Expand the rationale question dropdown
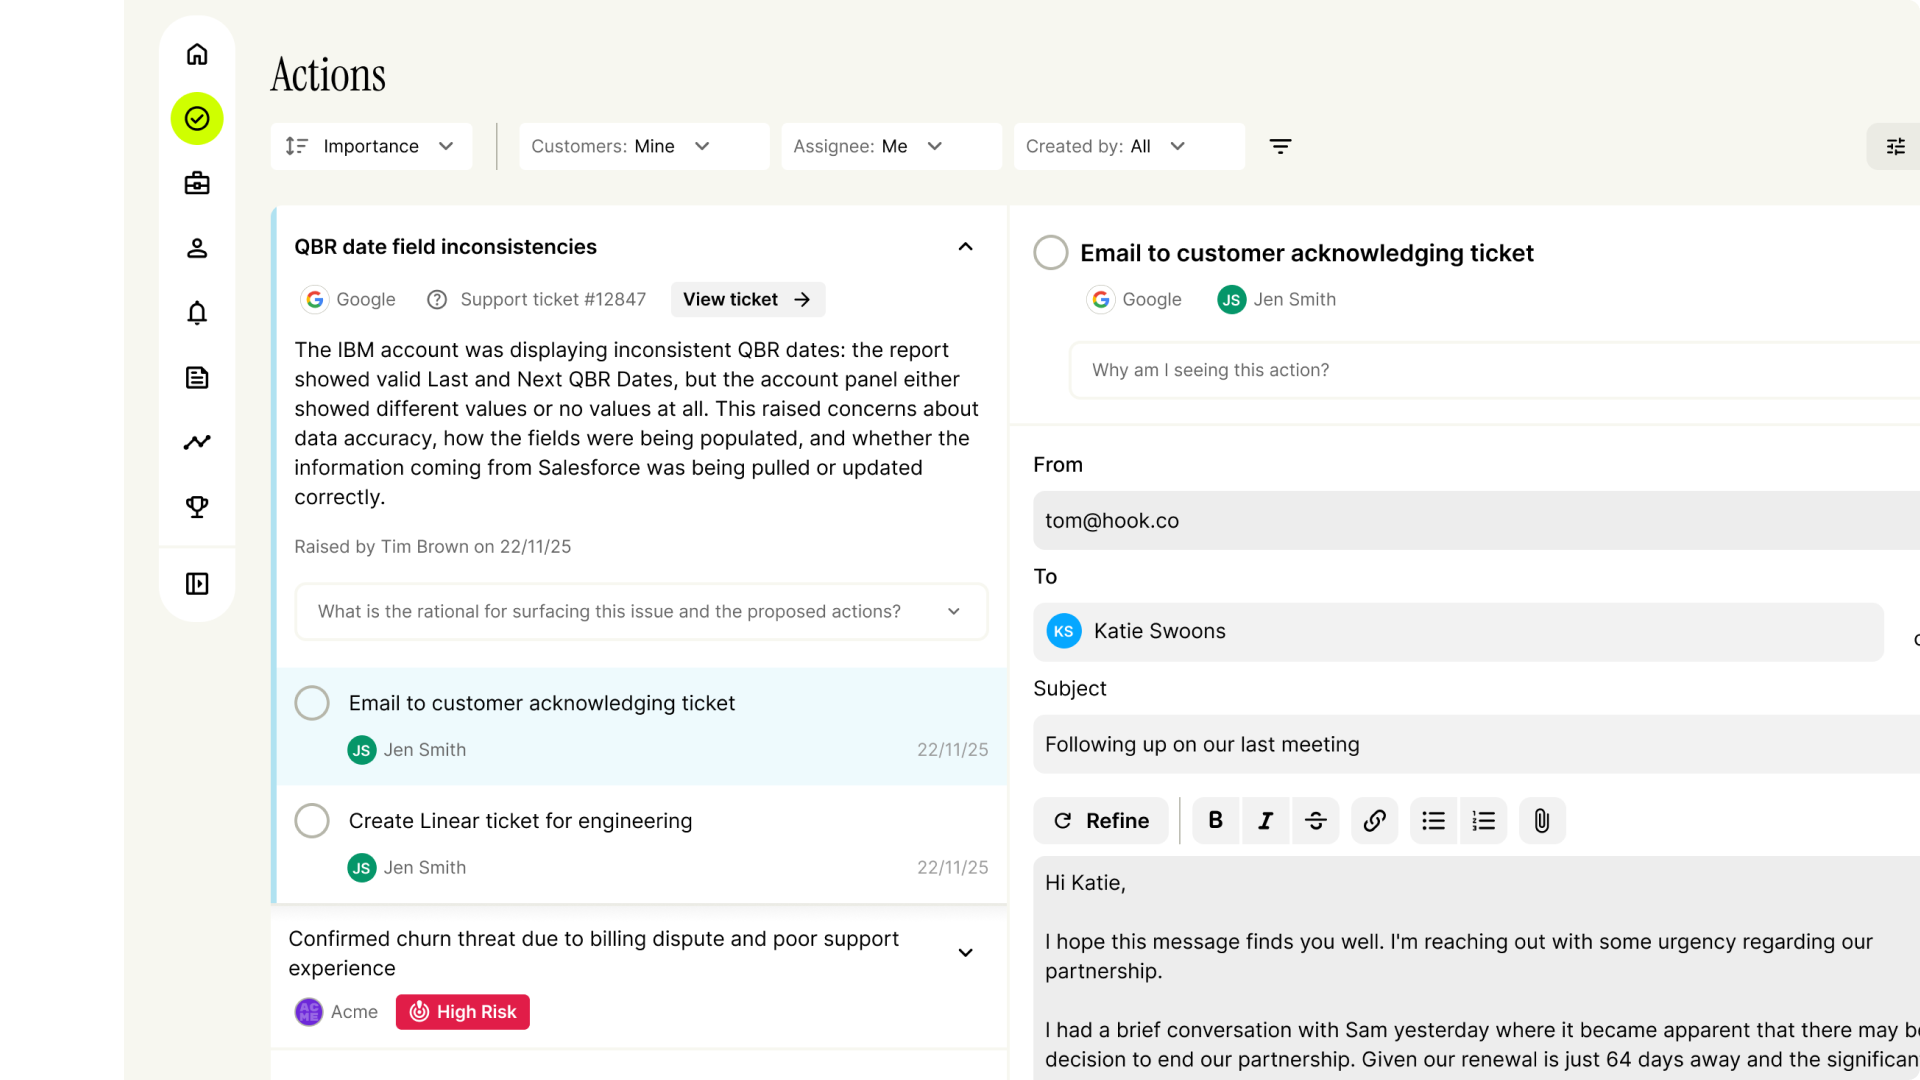The width and height of the screenshot is (1920, 1080). (641, 612)
